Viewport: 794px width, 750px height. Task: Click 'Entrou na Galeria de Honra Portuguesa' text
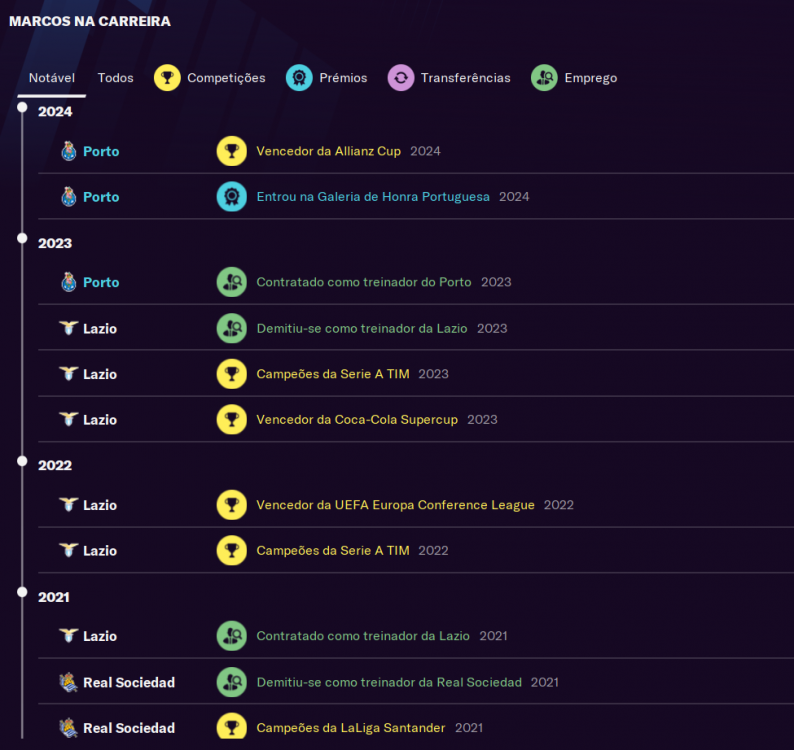coord(373,196)
